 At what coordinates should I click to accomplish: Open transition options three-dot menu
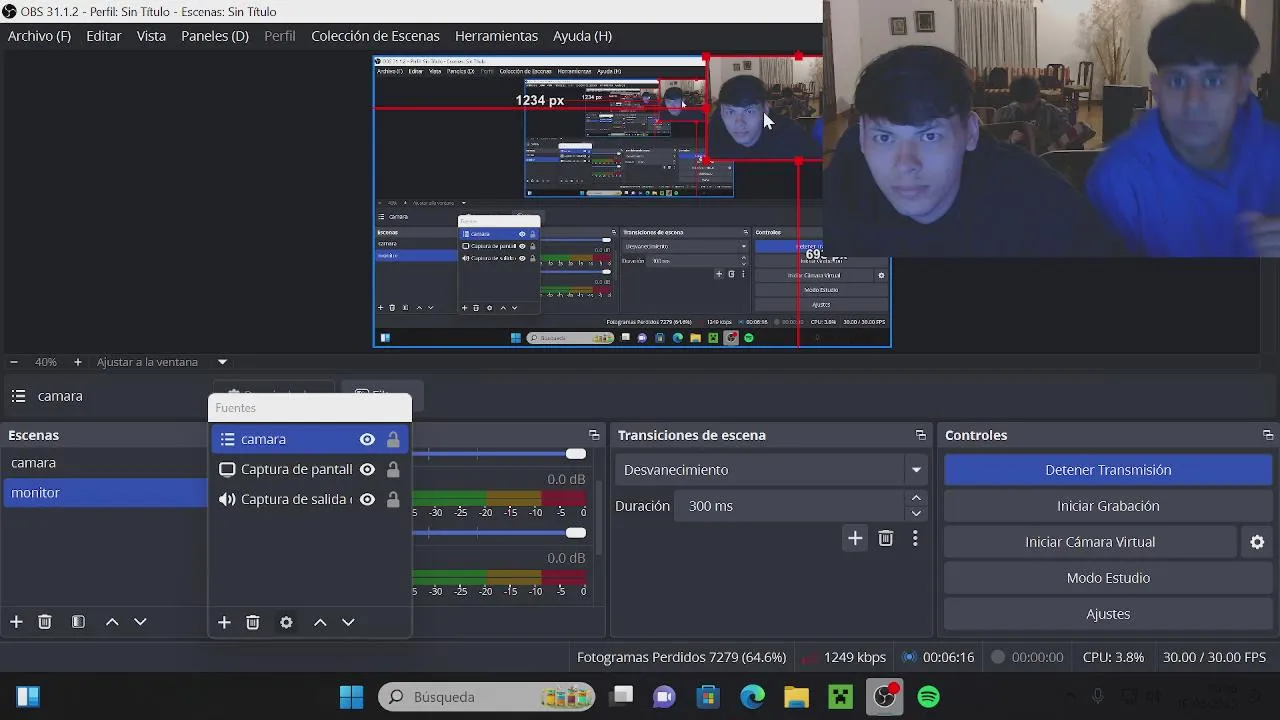point(915,539)
